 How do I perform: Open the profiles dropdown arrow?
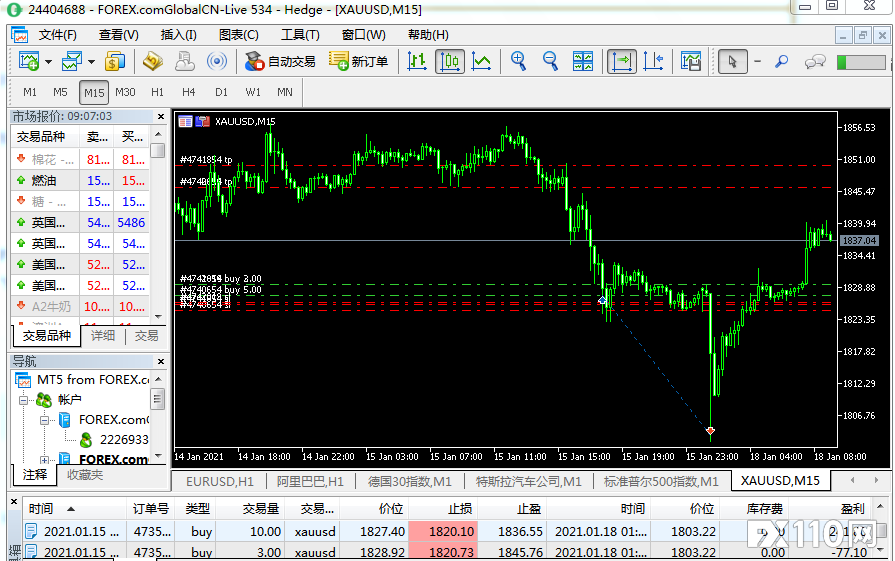pyautogui.click(x=91, y=62)
